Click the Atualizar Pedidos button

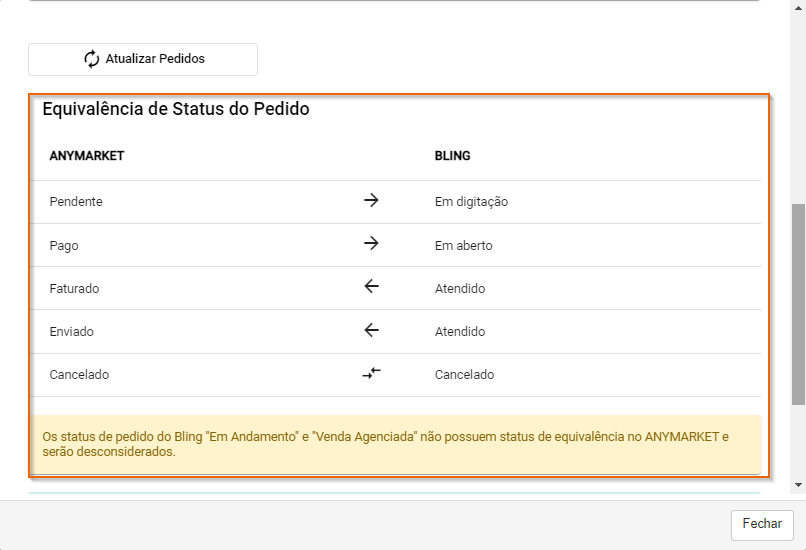[143, 60]
